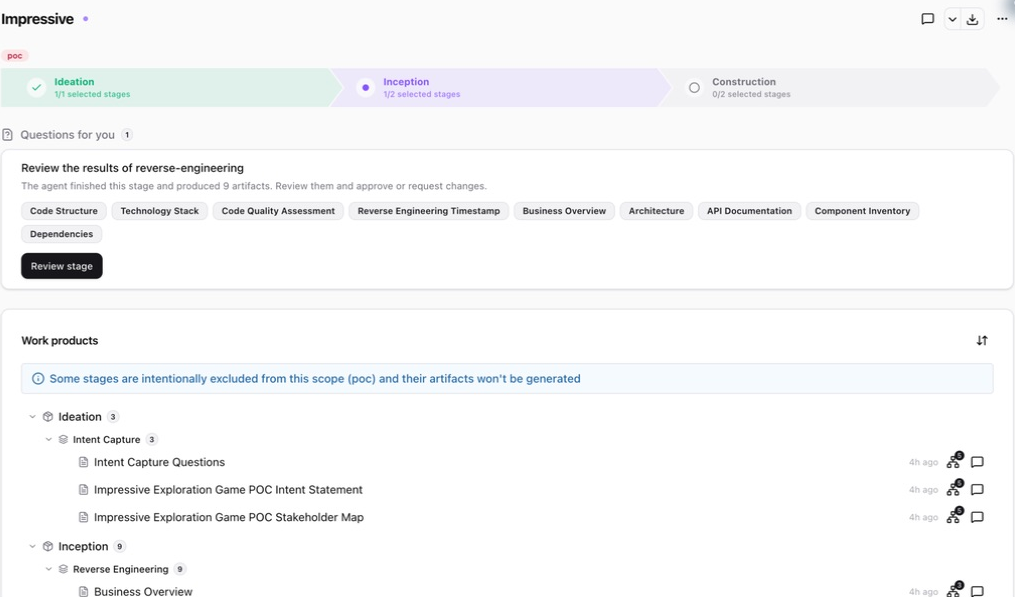The image size is (1015, 597).
Task: Open Impressive Exploration Game POC Intent Statement
Action: [x=228, y=490]
